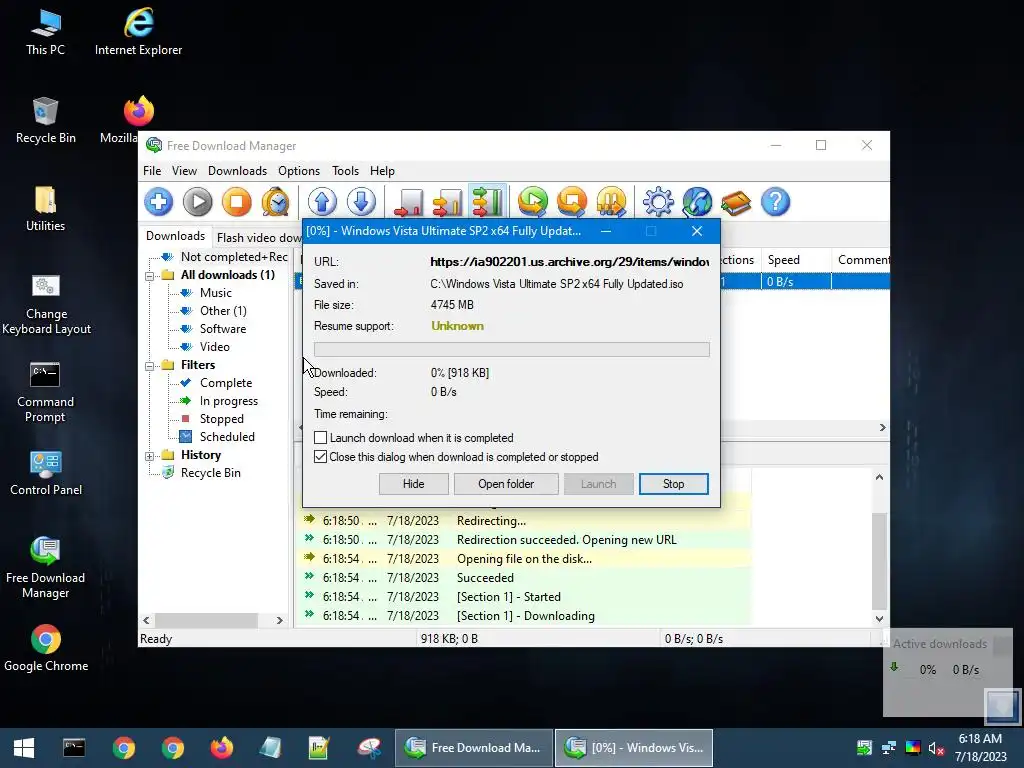The height and width of the screenshot is (768, 1024).
Task: Select Control Panel desktop icon
Action: pyautogui.click(x=46, y=473)
